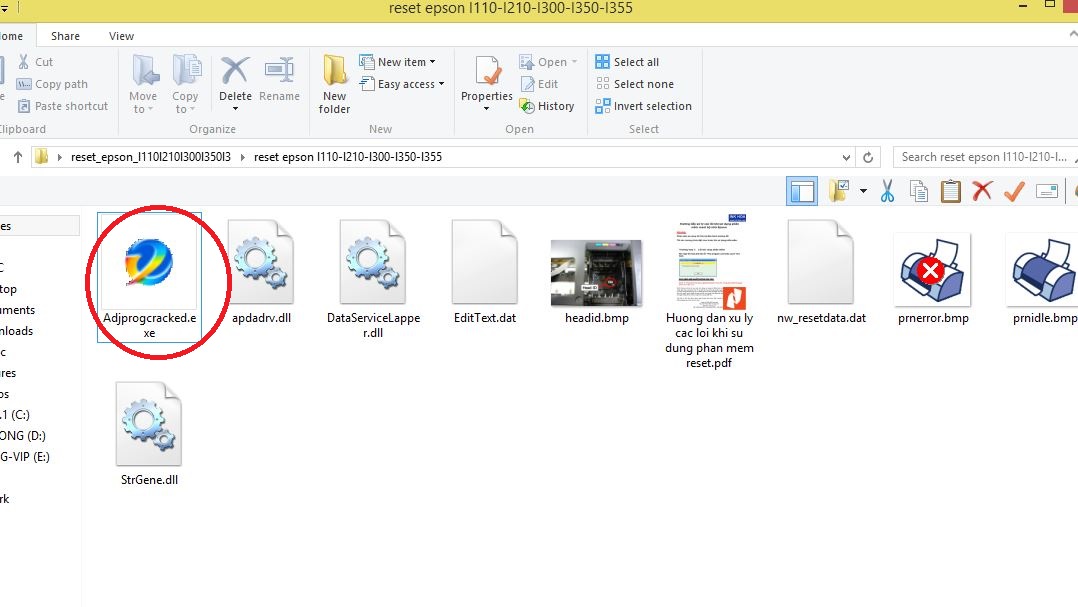Toggle the preview pane layout button
1078x607 pixels.
pyautogui.click(x=802, y=191)
